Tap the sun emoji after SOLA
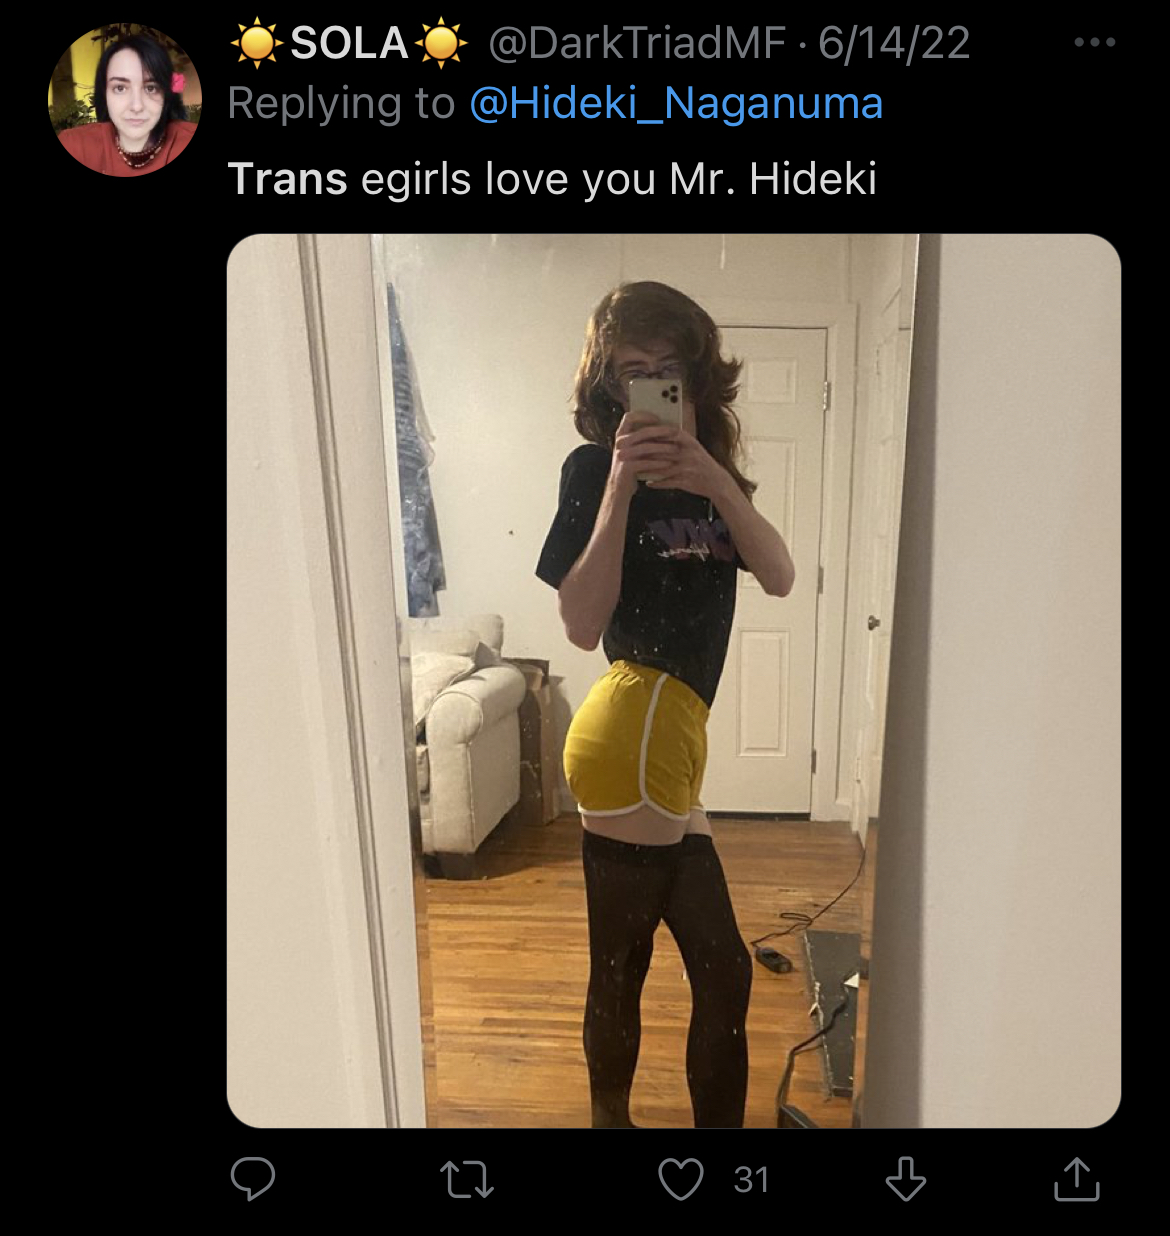 [x=441, y=43]
